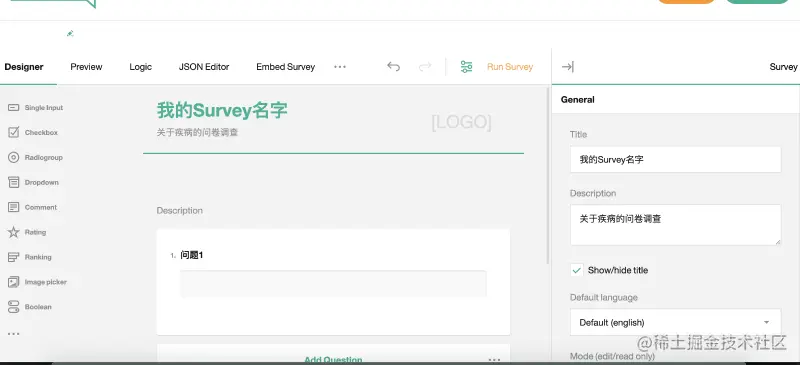Select the Image picker icon
Viewport: 800px width, 365px height.
coord(14,282)
